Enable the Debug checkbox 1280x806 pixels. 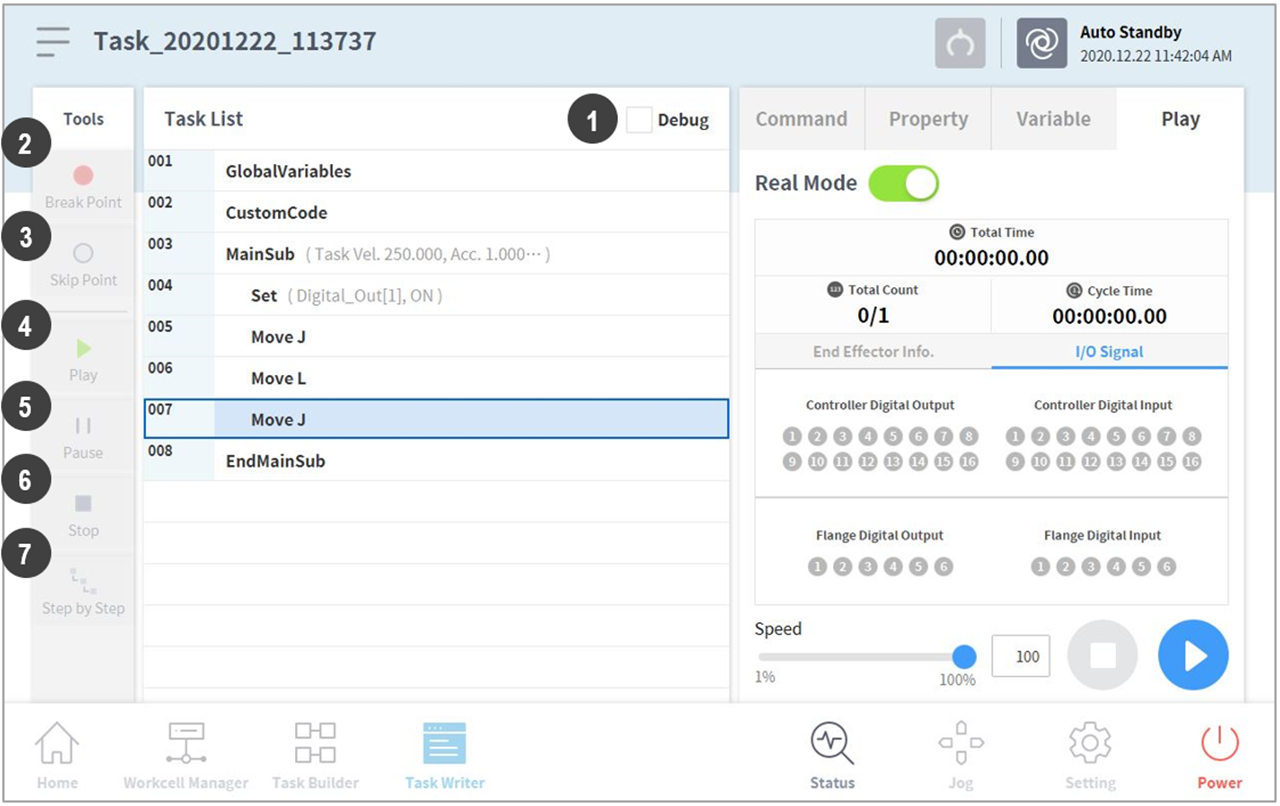(639, 120)
